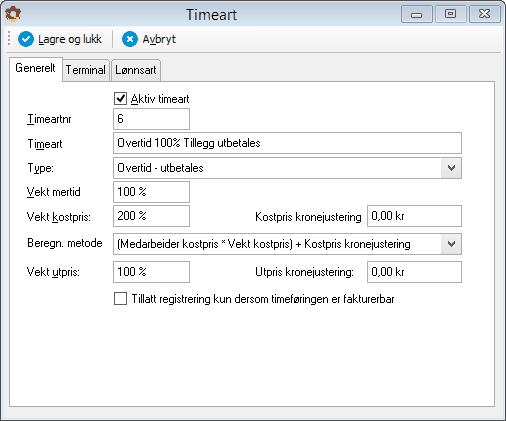Screen dimensions: 506x421
Task: Click the blue X Avbryt icon
Action: click(130, 39)
